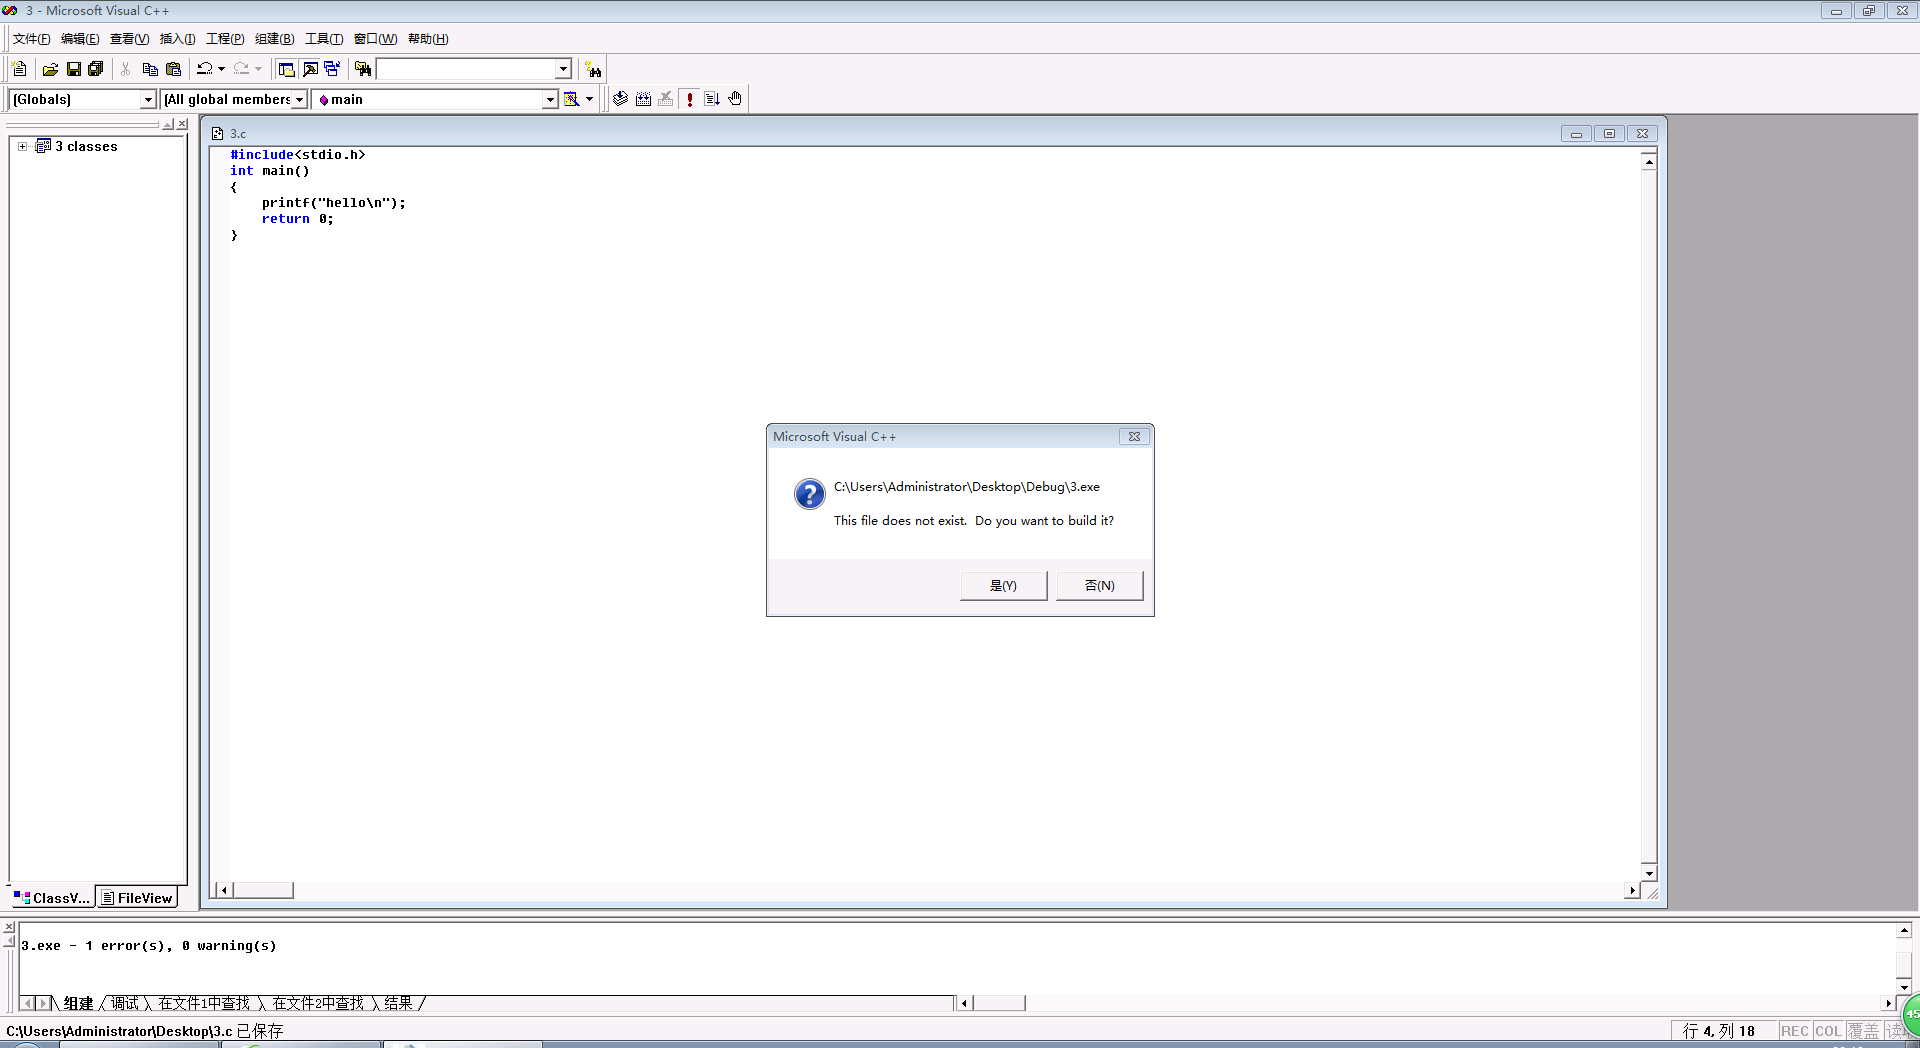Click the Find text input field
1920x1048 pixels.
click(x=466, y=69)
